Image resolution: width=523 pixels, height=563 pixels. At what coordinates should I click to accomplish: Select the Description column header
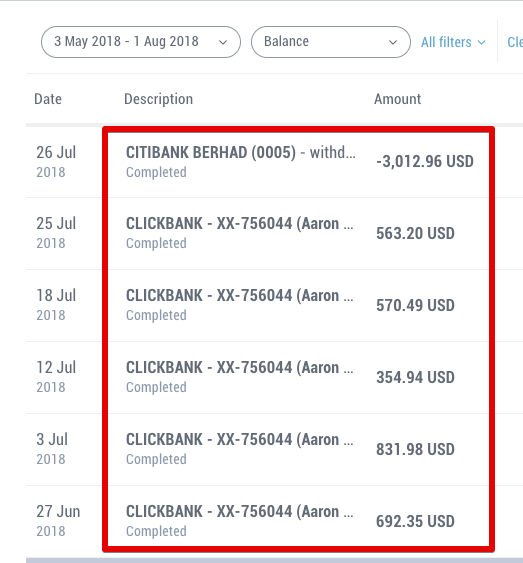(x=158, y=99)
